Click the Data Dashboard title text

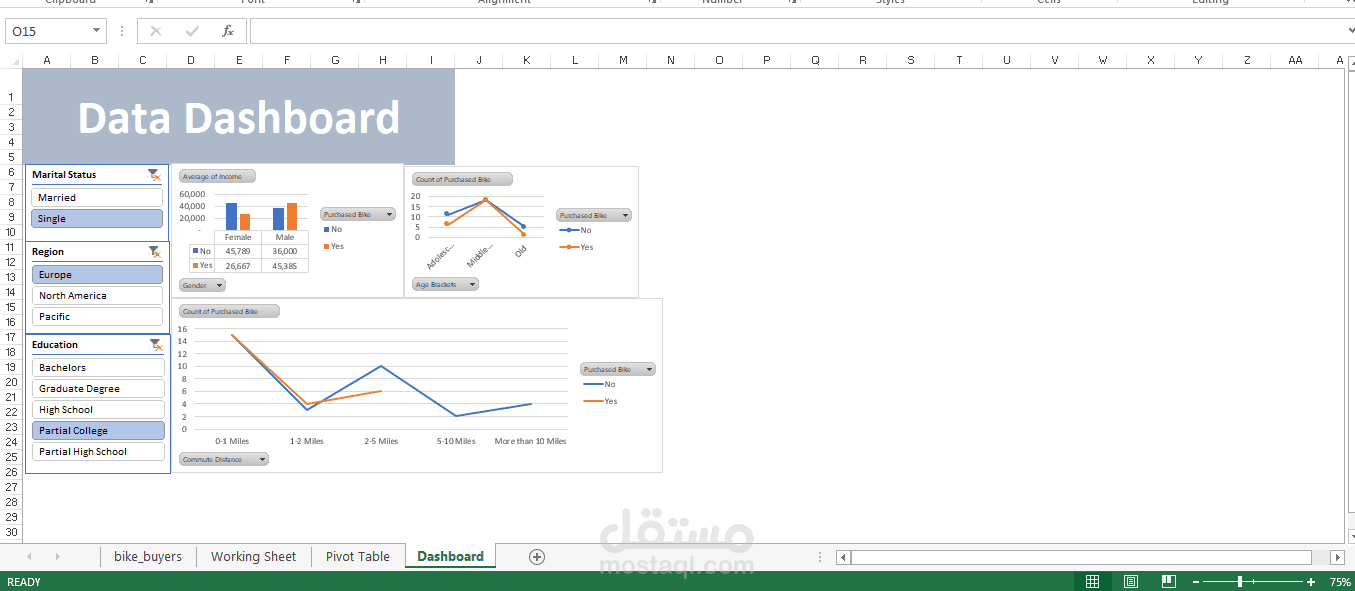239,118
